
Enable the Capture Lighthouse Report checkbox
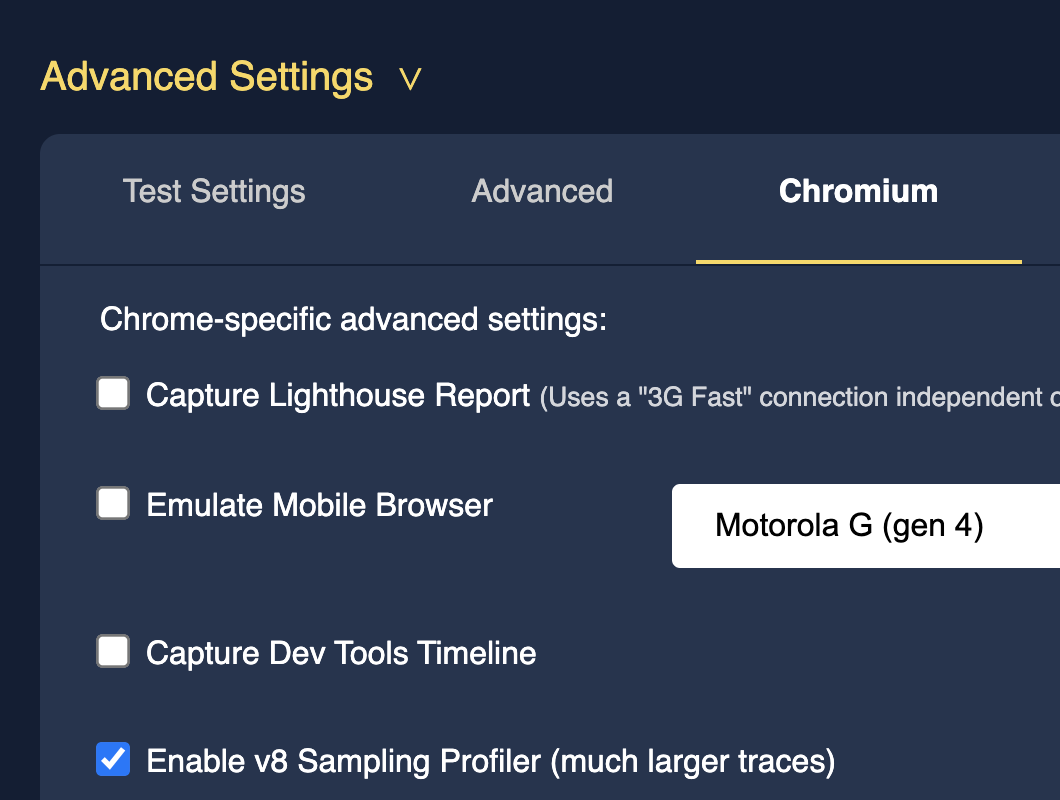pos(113,393)
